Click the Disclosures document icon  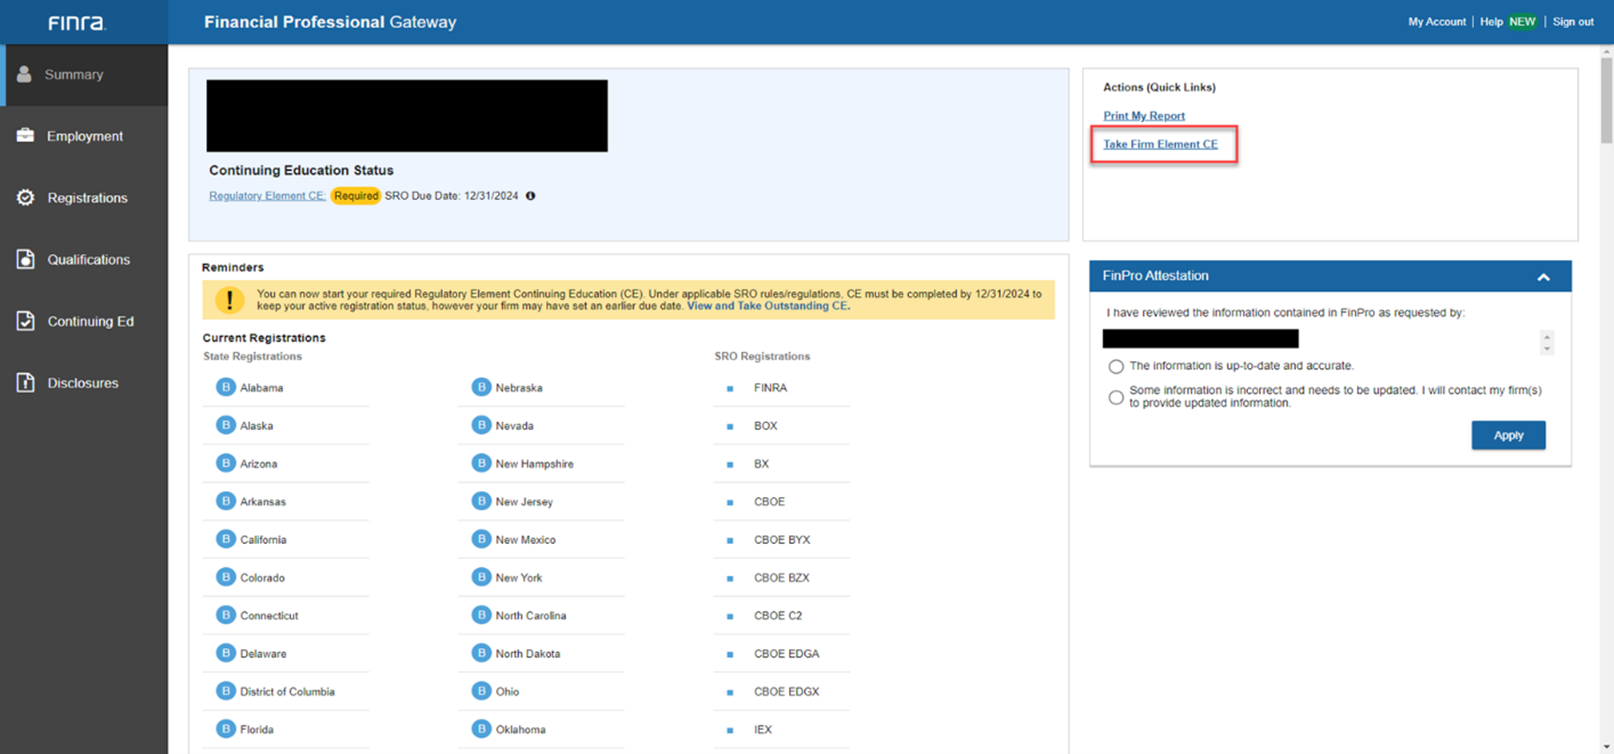(25, 382)
